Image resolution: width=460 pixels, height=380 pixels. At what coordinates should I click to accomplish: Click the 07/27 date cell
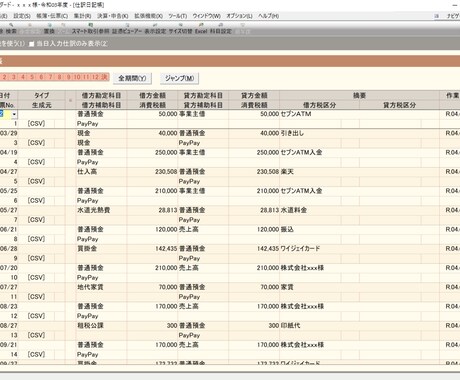click(x=9, y=287)
